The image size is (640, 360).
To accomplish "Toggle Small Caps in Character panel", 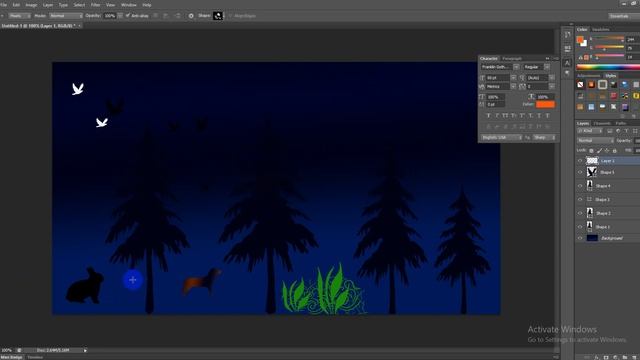I will 513,116.
